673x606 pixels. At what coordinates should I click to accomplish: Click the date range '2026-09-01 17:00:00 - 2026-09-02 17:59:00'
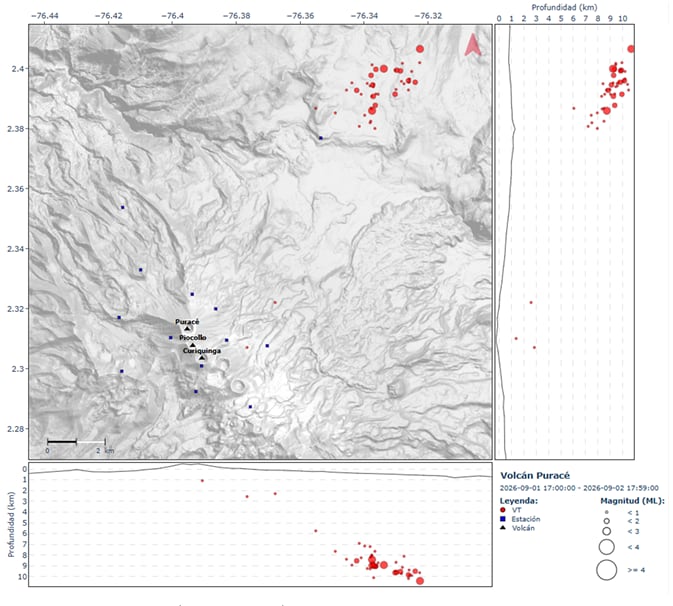pos(579,488)
